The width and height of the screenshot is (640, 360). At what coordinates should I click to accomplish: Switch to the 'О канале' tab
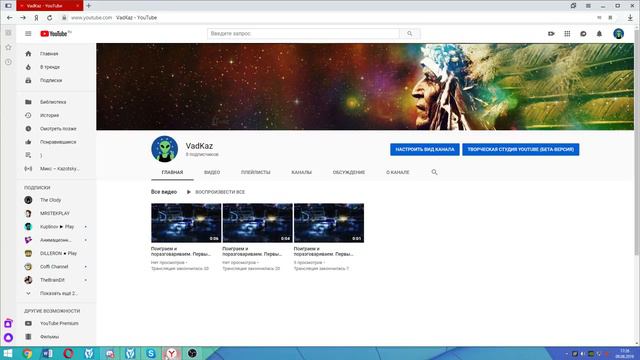click(398, 172)
